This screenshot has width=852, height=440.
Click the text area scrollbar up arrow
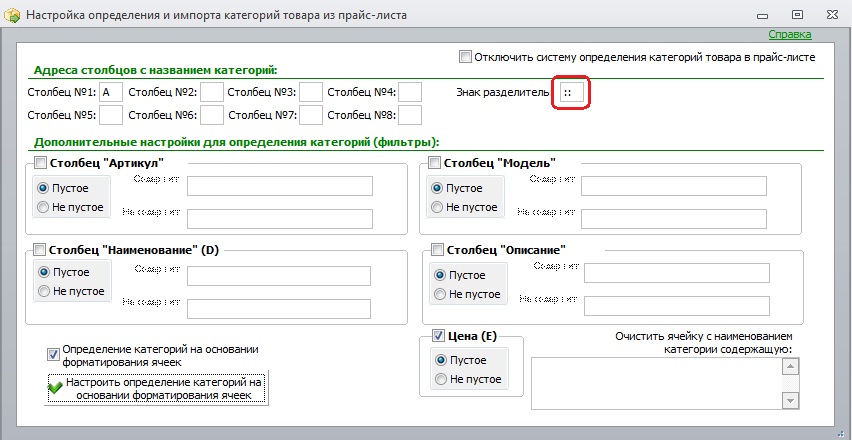[x=790, y=367]
